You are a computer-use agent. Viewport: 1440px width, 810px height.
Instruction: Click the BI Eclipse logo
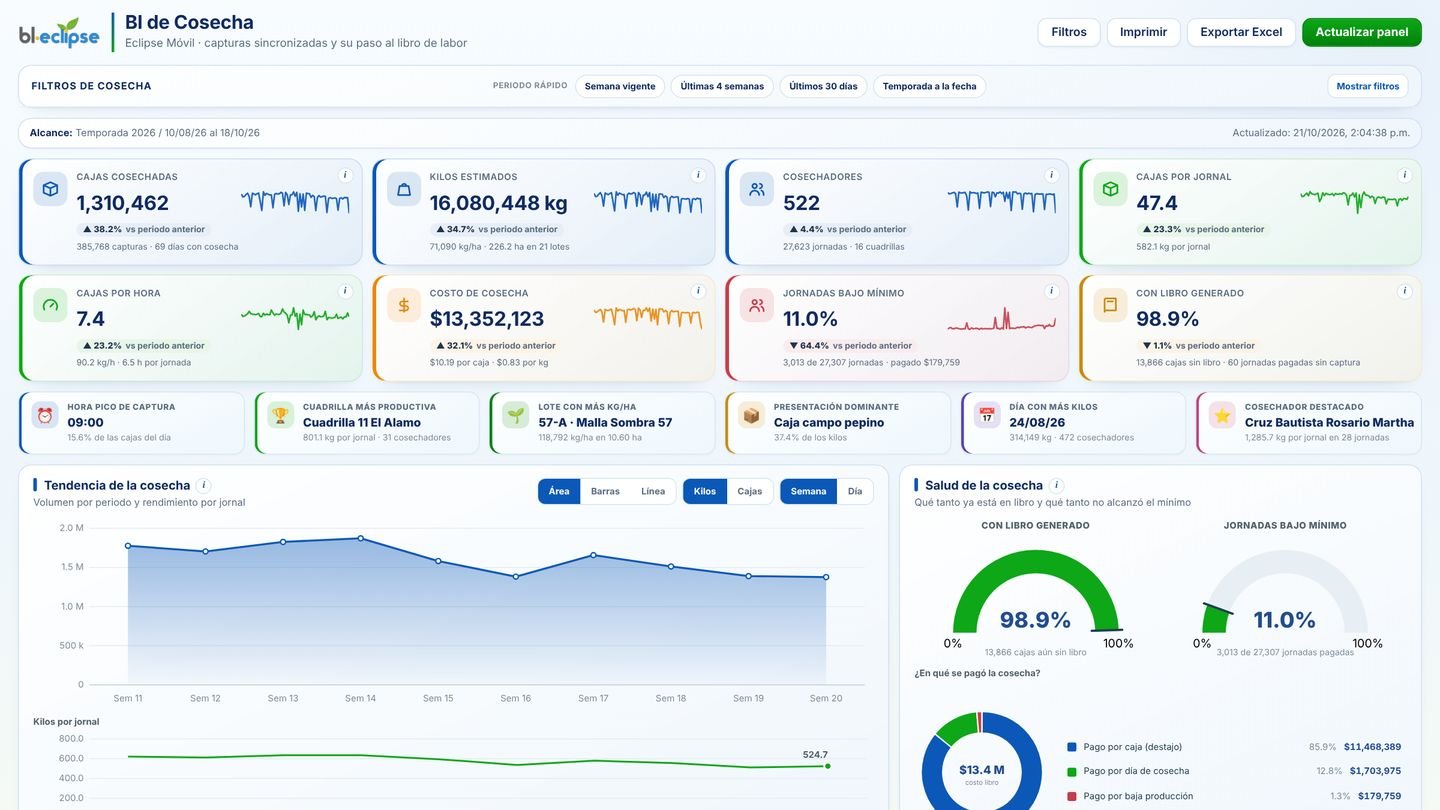pyautogui.click(x=59, y=33)
